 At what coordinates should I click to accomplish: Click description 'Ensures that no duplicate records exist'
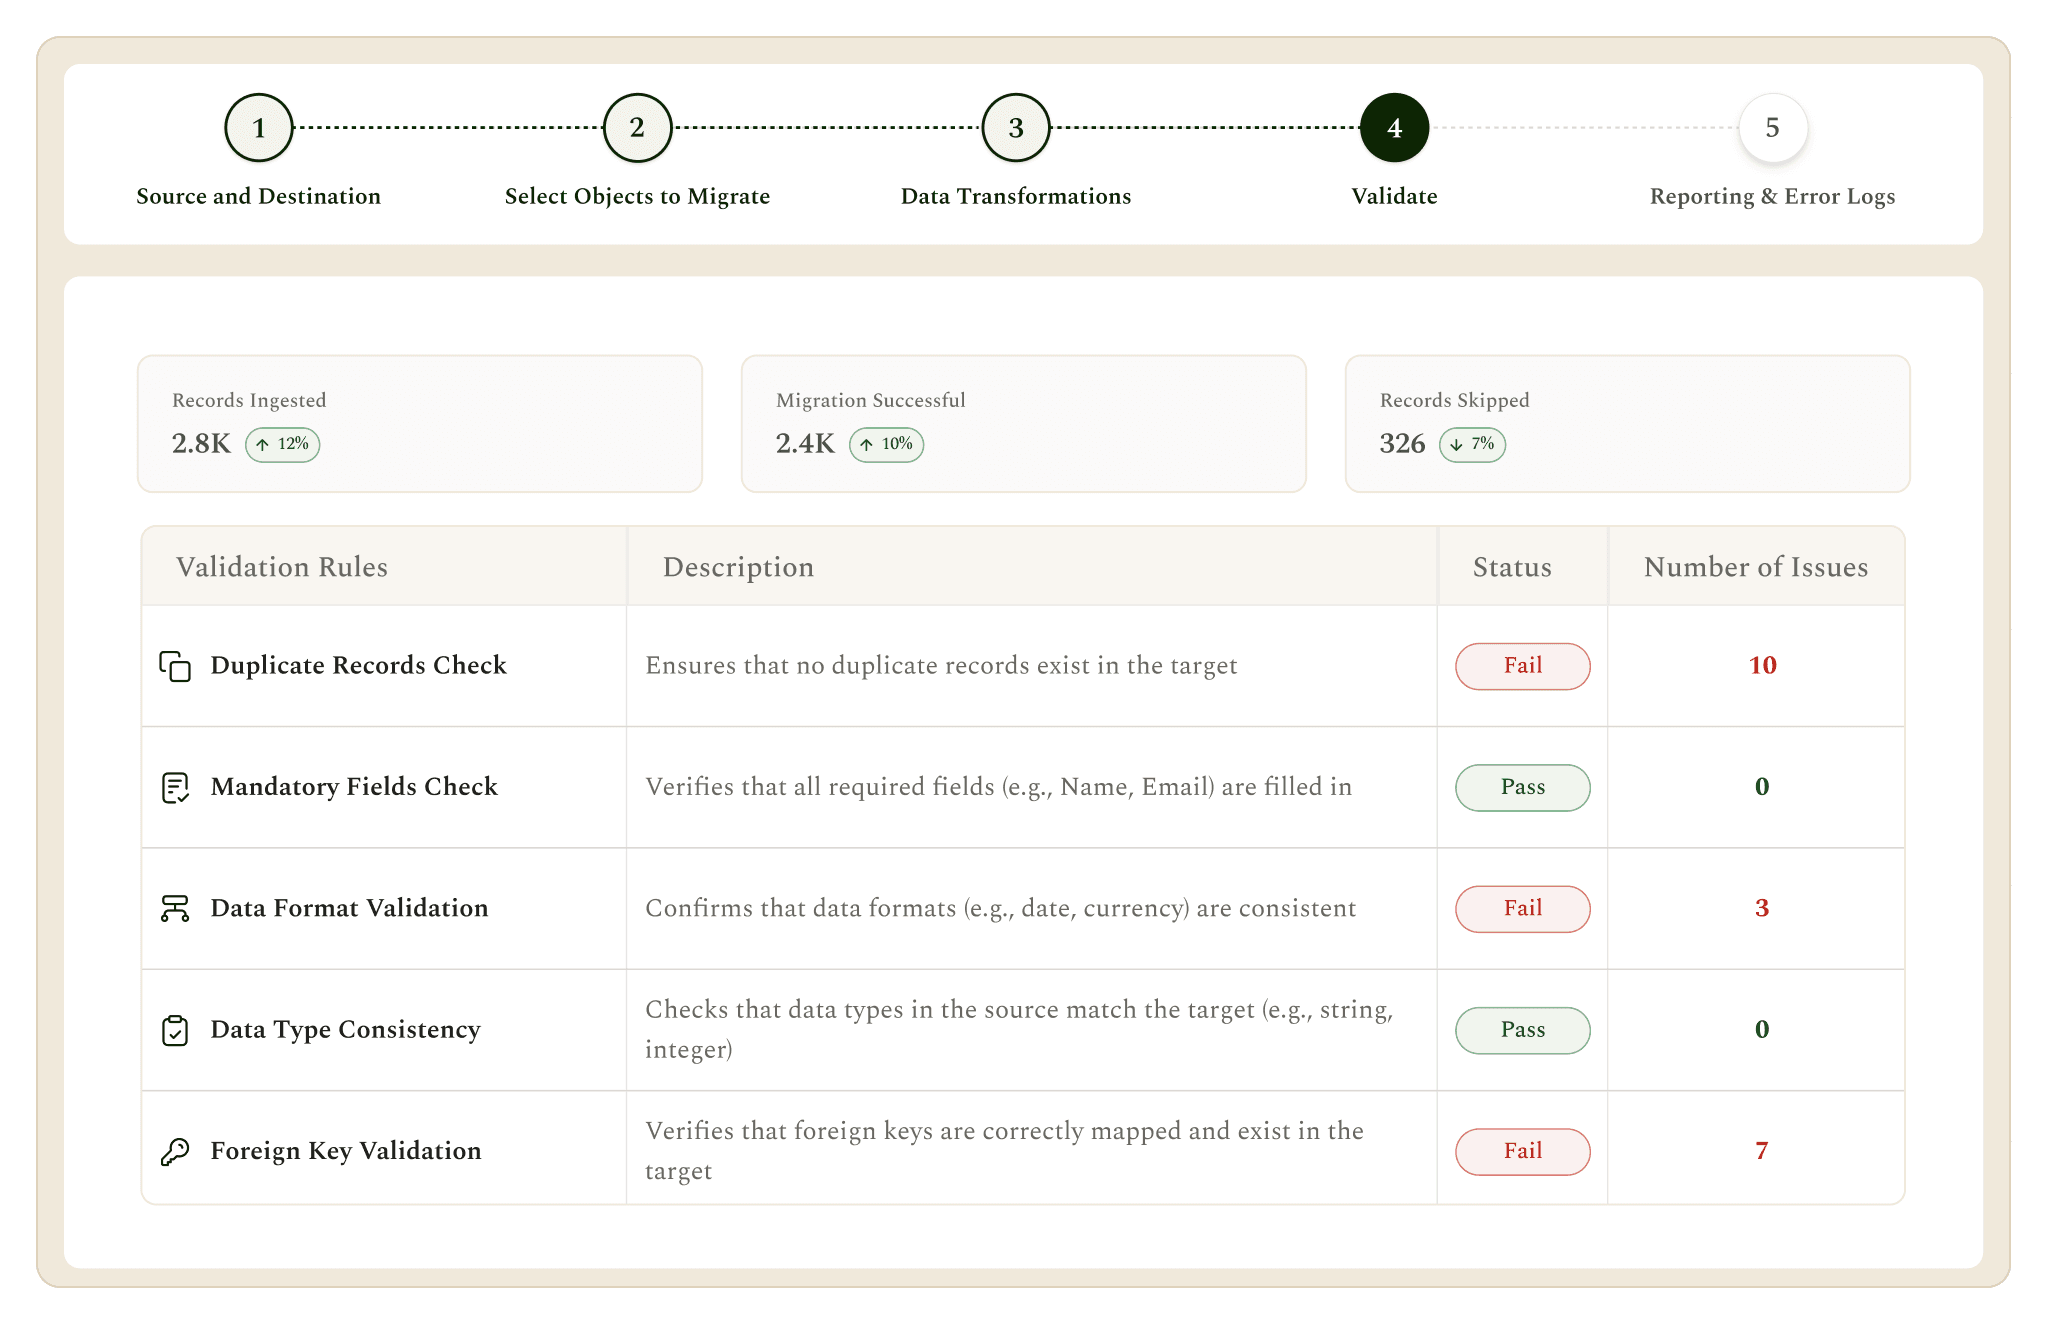tap(941, 666)
